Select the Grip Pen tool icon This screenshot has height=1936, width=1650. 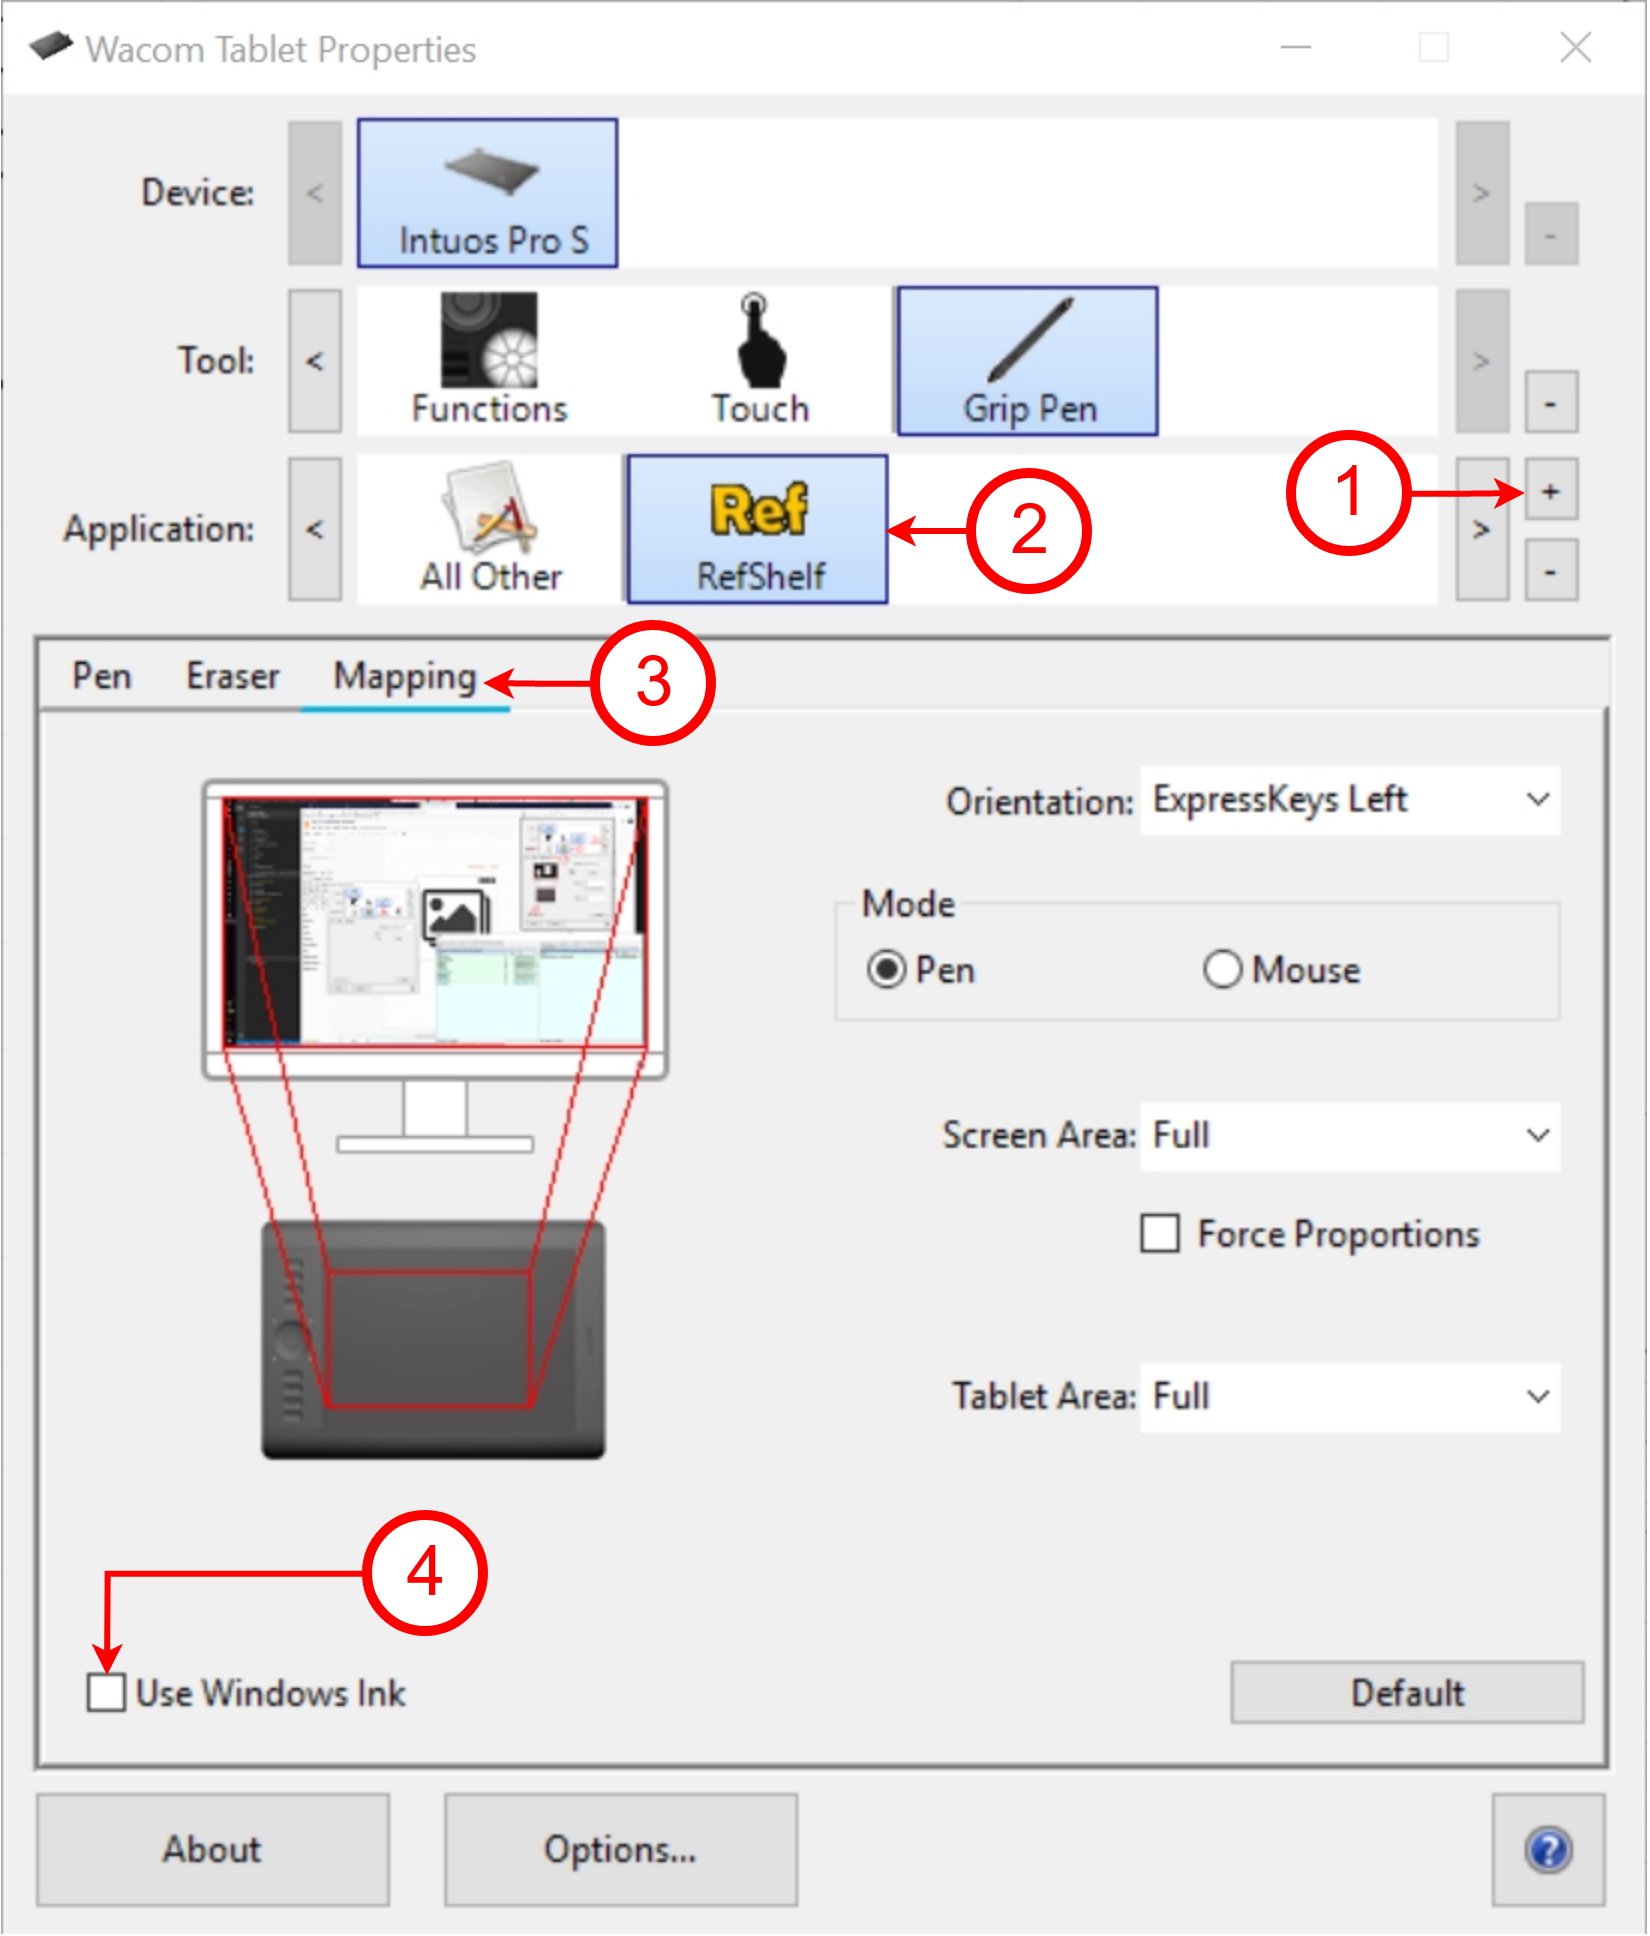coord(1028,361)
